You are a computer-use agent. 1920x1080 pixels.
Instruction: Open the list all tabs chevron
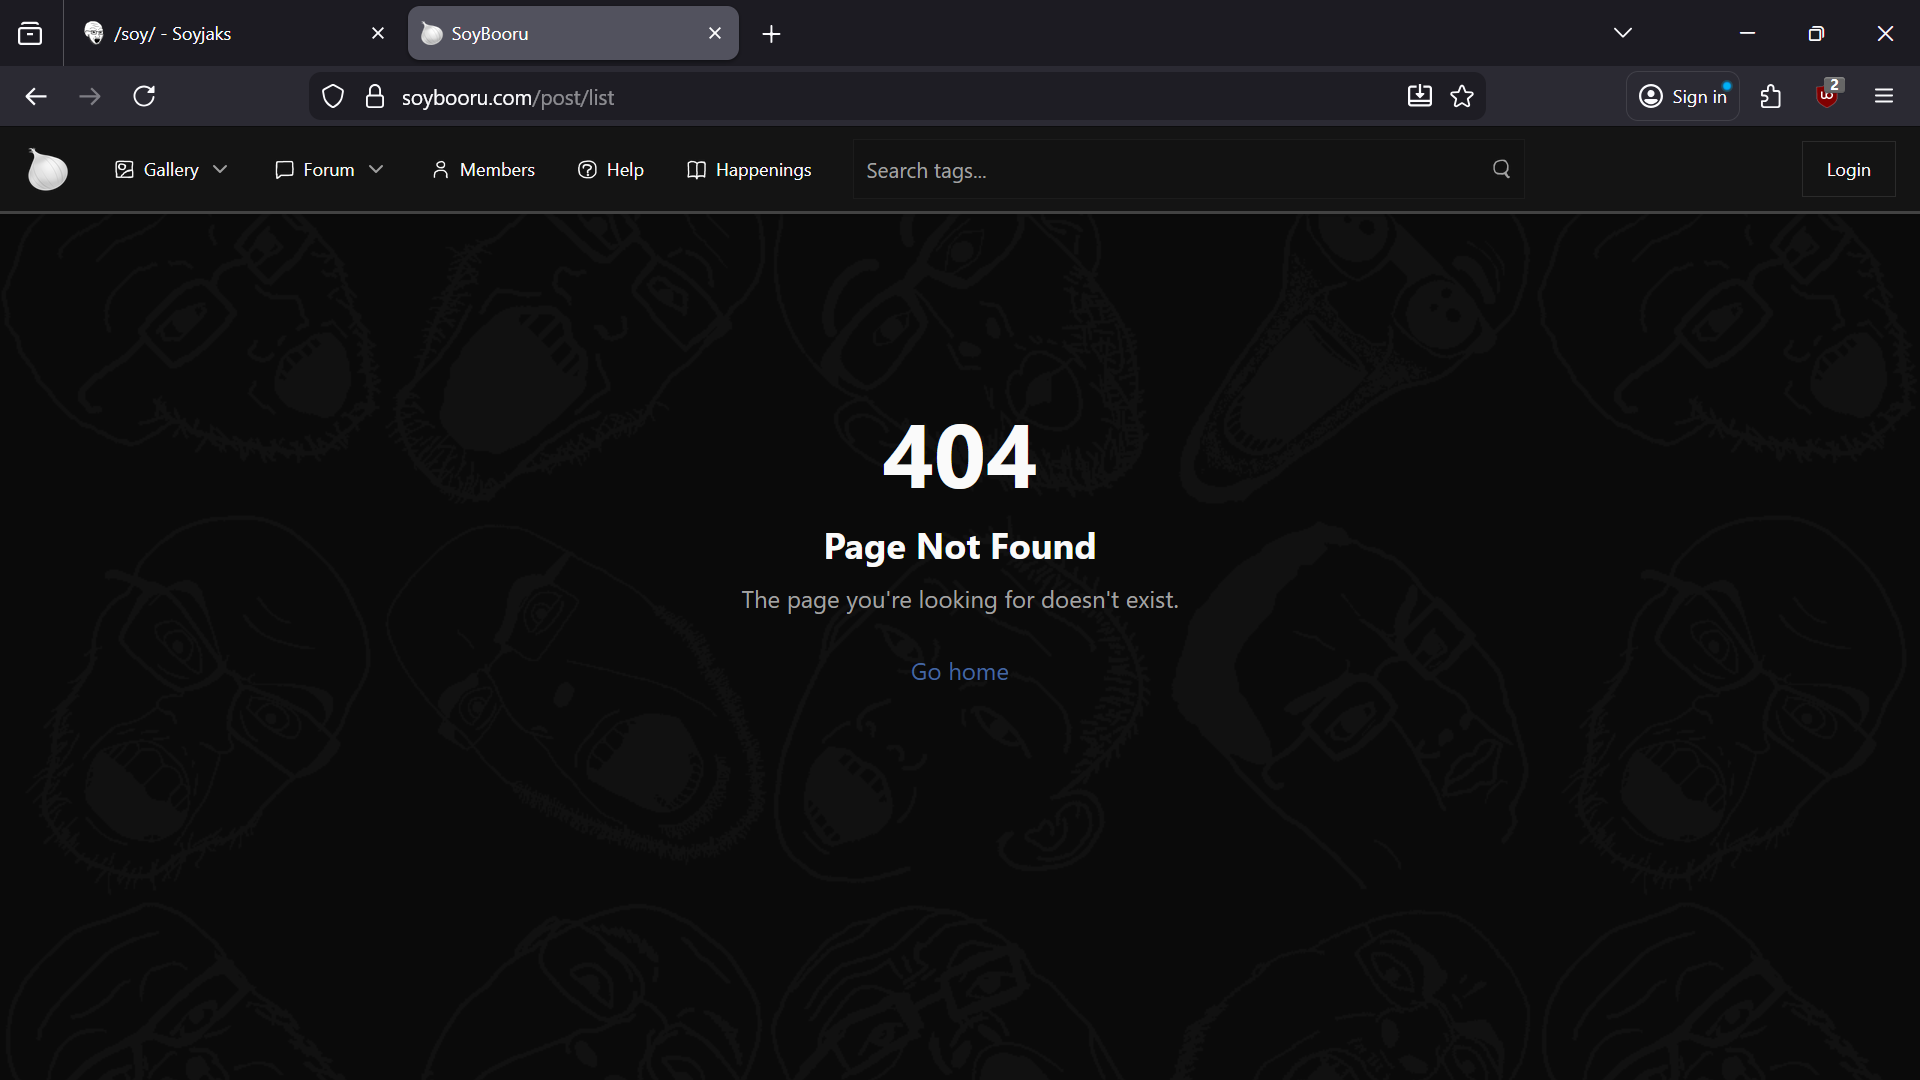1623,33
